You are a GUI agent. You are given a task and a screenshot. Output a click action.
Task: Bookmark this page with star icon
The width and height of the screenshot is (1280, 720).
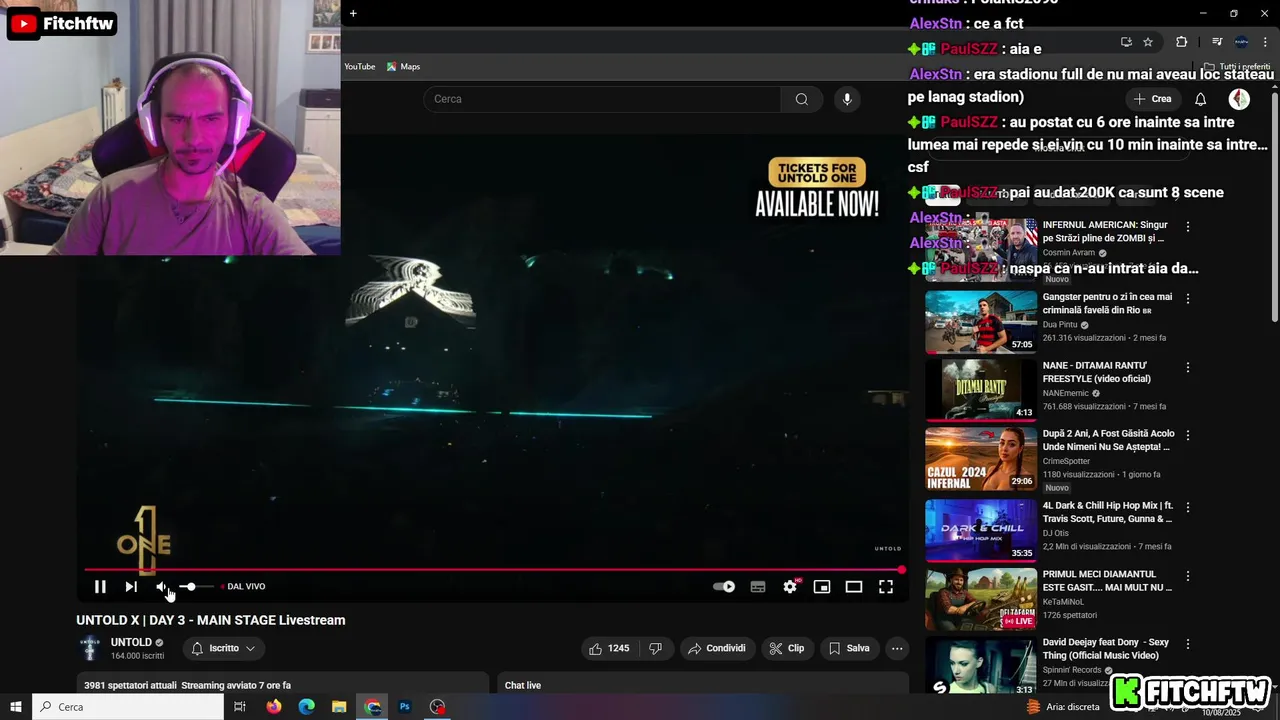(x=1148, y=42)
